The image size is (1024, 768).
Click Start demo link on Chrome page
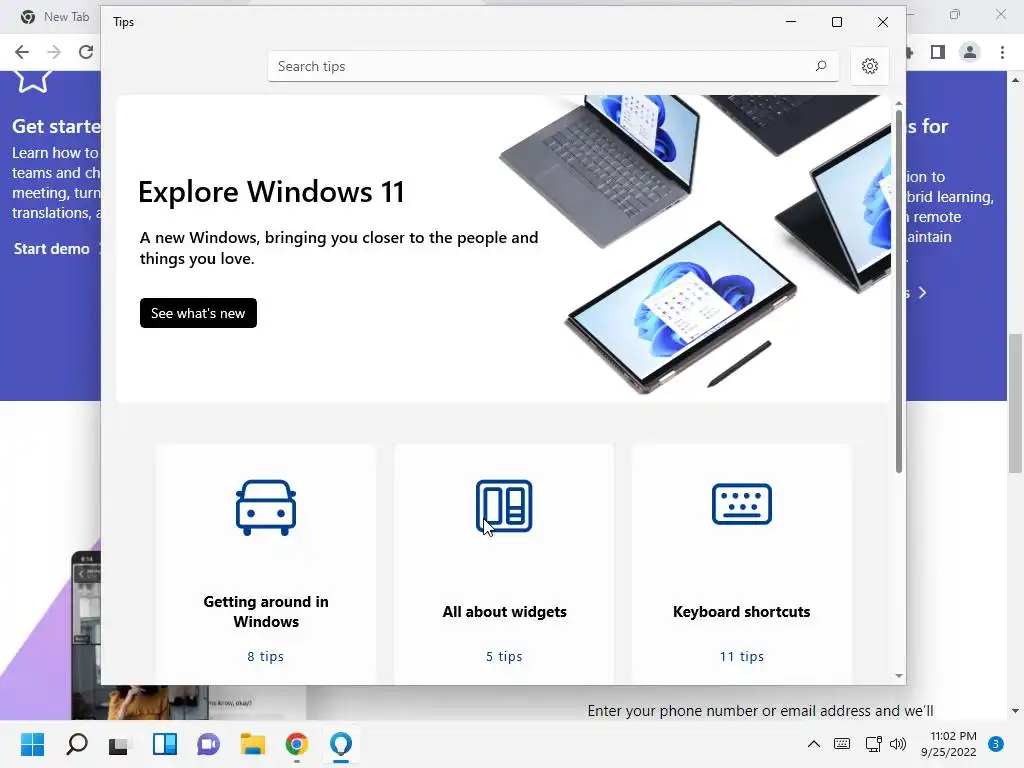click(52, 249)
